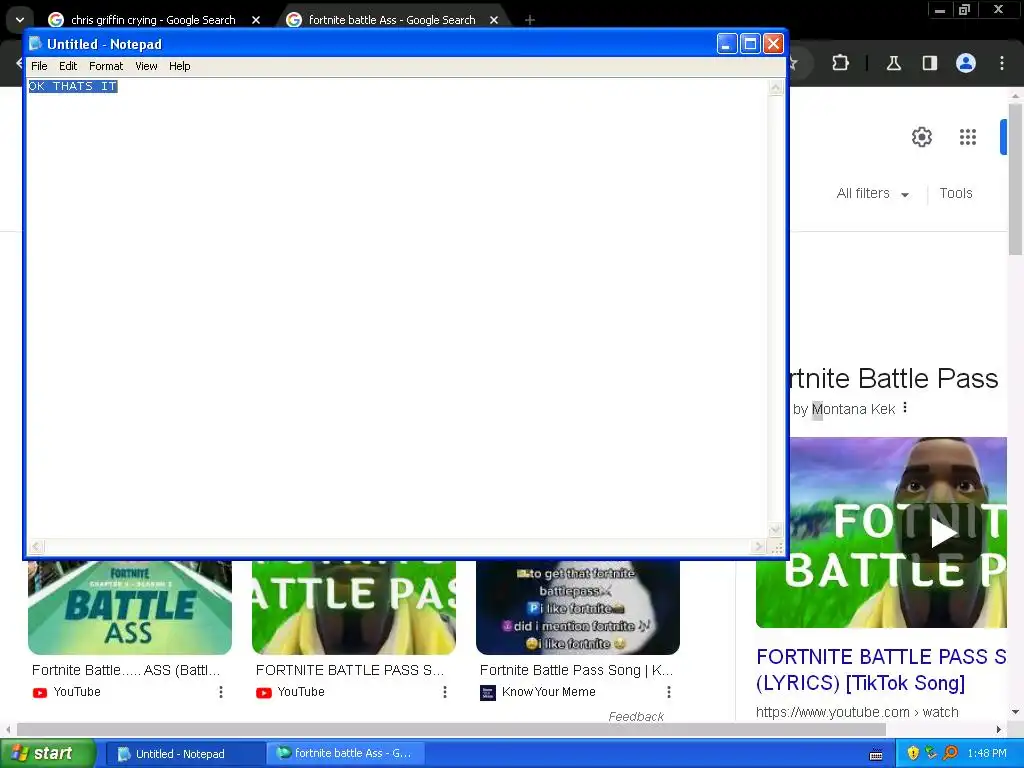The height and width of the screenshot is (768, 1024).
Task: Click selected text OK THATS IT
Action: coord(73,86)
